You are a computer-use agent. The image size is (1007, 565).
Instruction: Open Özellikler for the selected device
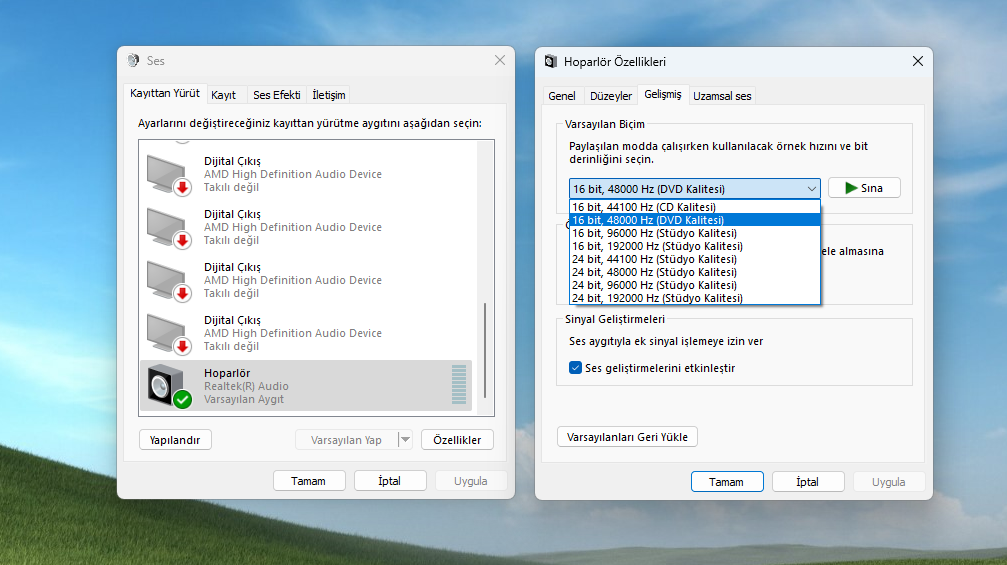[x=457, y=440]
